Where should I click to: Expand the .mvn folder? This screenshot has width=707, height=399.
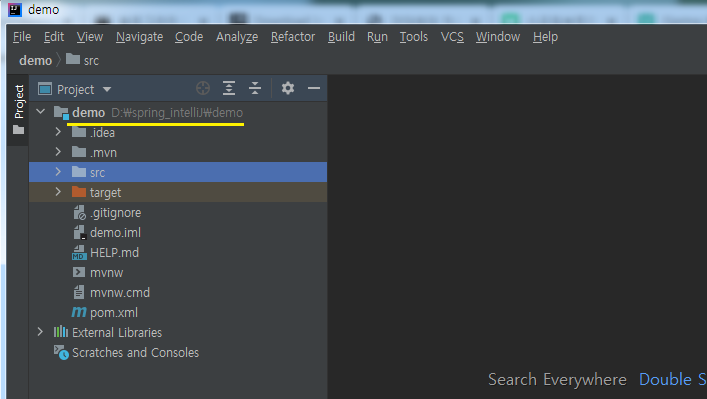58,151
